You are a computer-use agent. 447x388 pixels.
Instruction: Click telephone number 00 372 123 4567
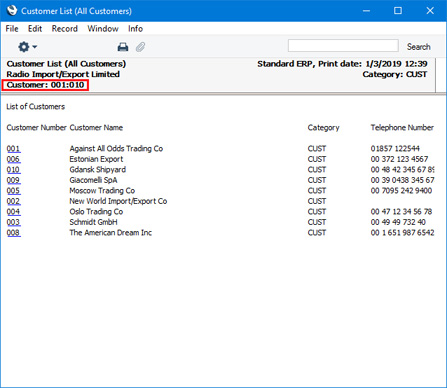point(399,159)
